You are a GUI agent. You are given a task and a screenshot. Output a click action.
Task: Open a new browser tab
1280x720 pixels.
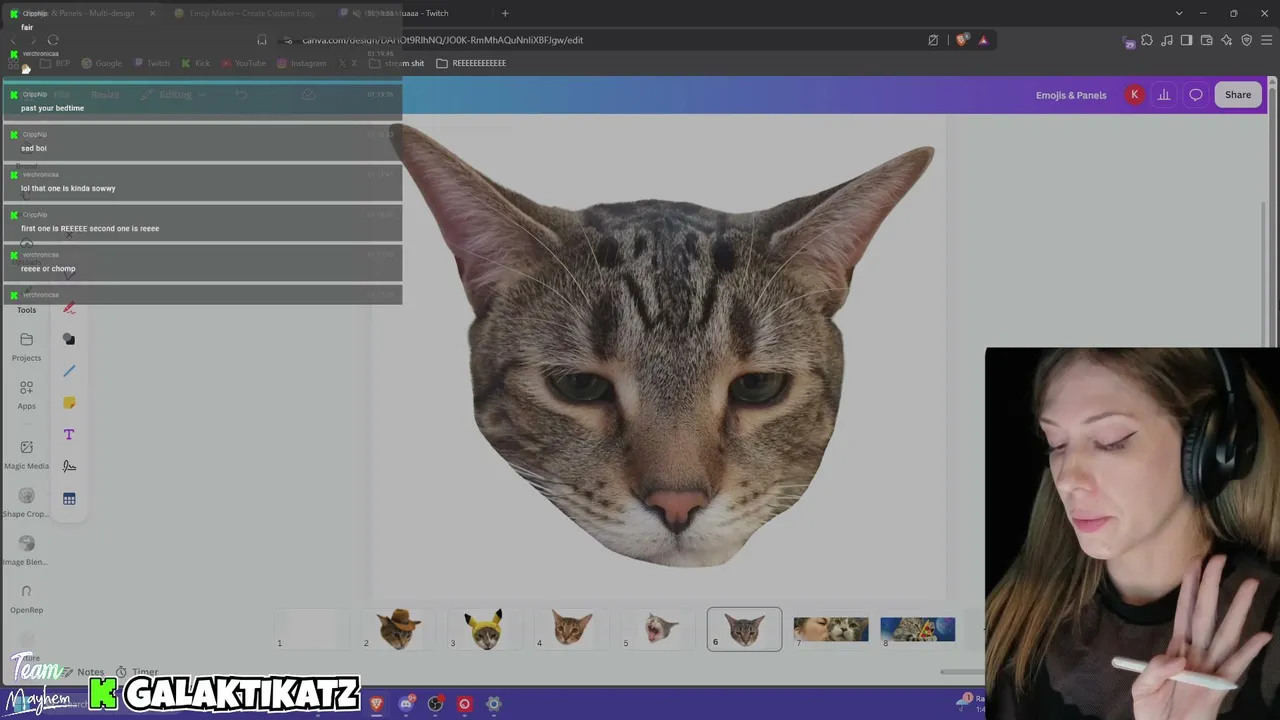pyautogui.click(x=505, y=13)
